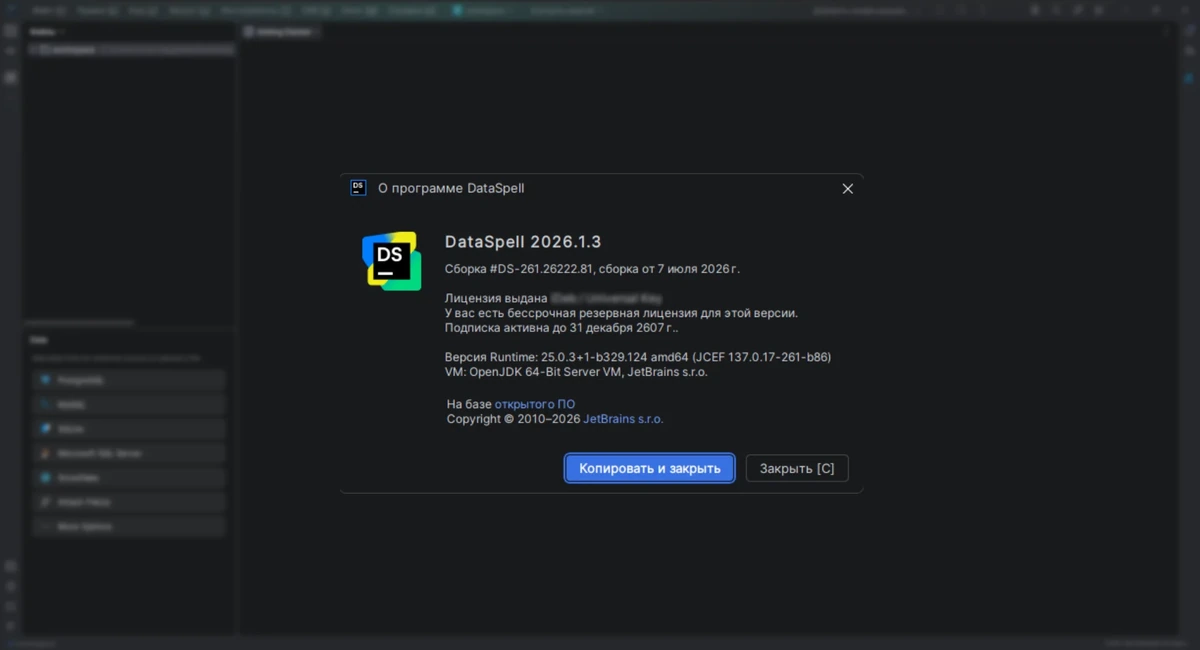This screenshot has height=650, width=1200.
Task: Click the large DataSpell DS logo
Action: [391, 261]
